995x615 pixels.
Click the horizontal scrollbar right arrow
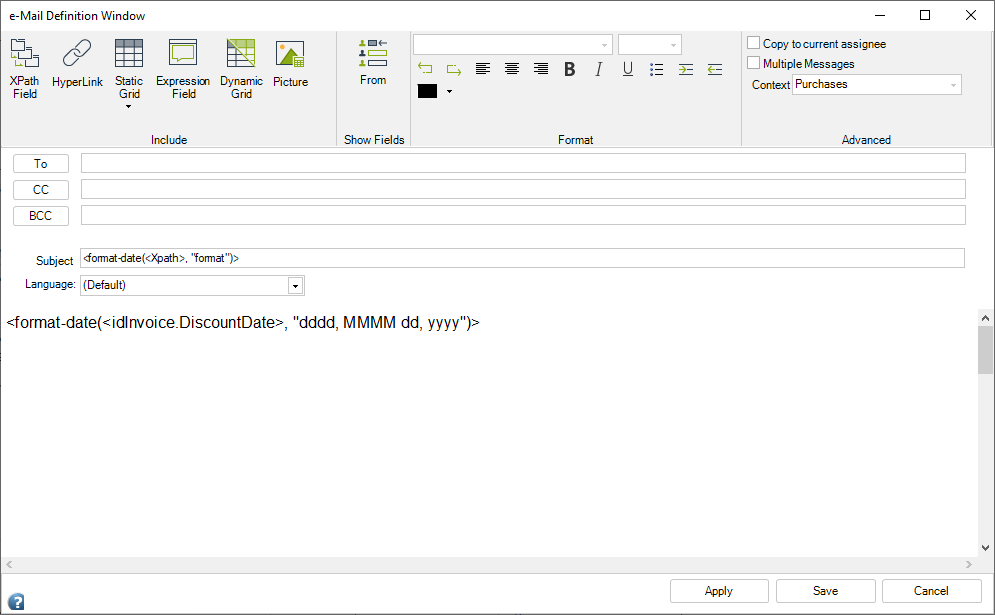(968, 564)
